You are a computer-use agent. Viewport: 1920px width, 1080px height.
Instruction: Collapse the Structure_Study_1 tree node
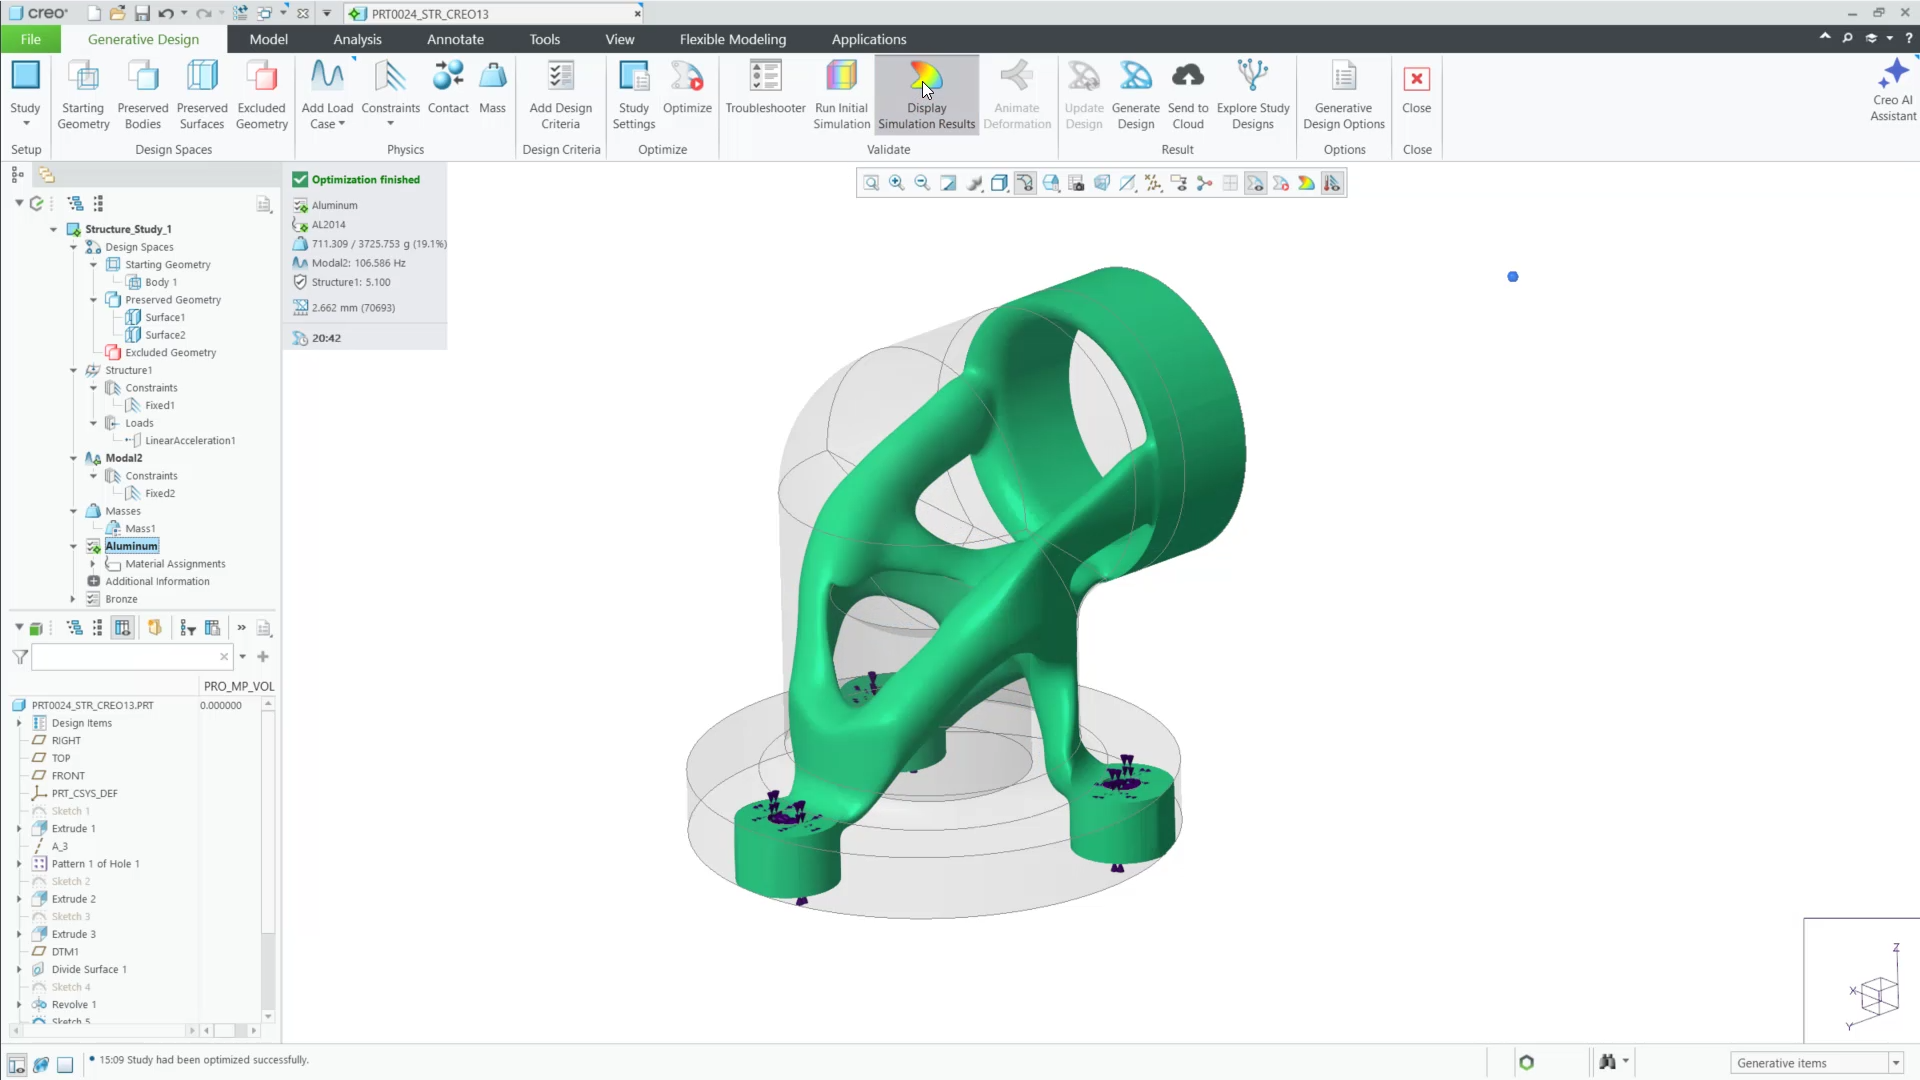tap(53, 229)
